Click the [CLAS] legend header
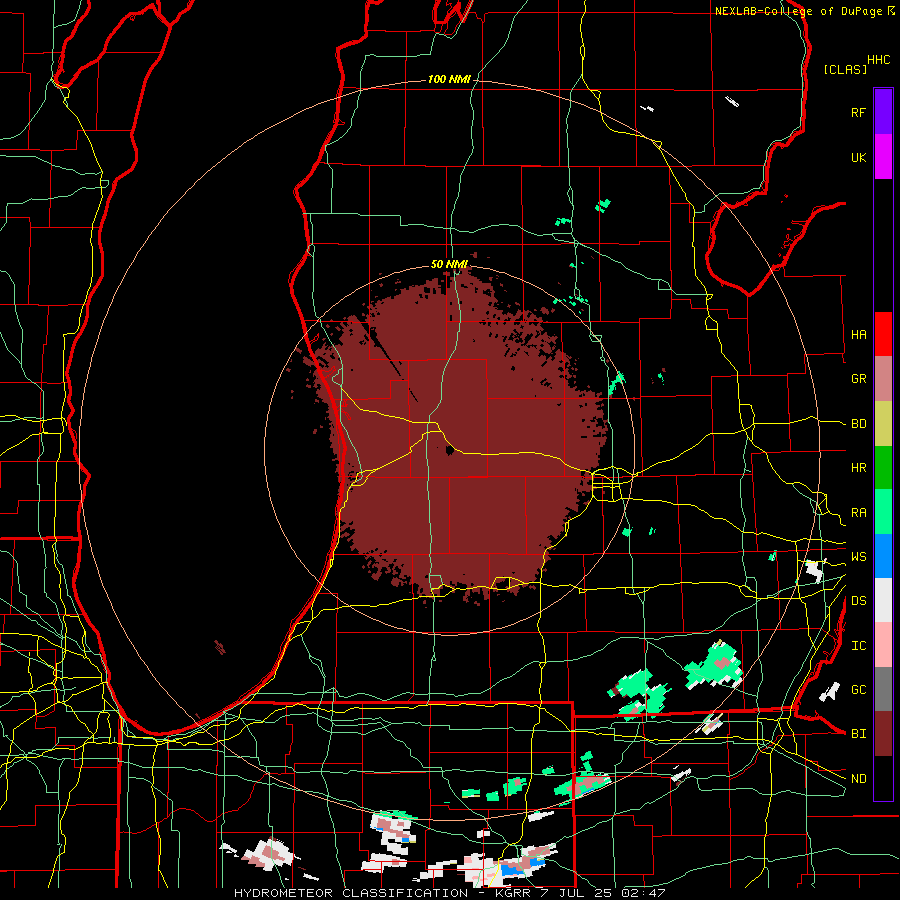900x900 pixels. [845, 69]
